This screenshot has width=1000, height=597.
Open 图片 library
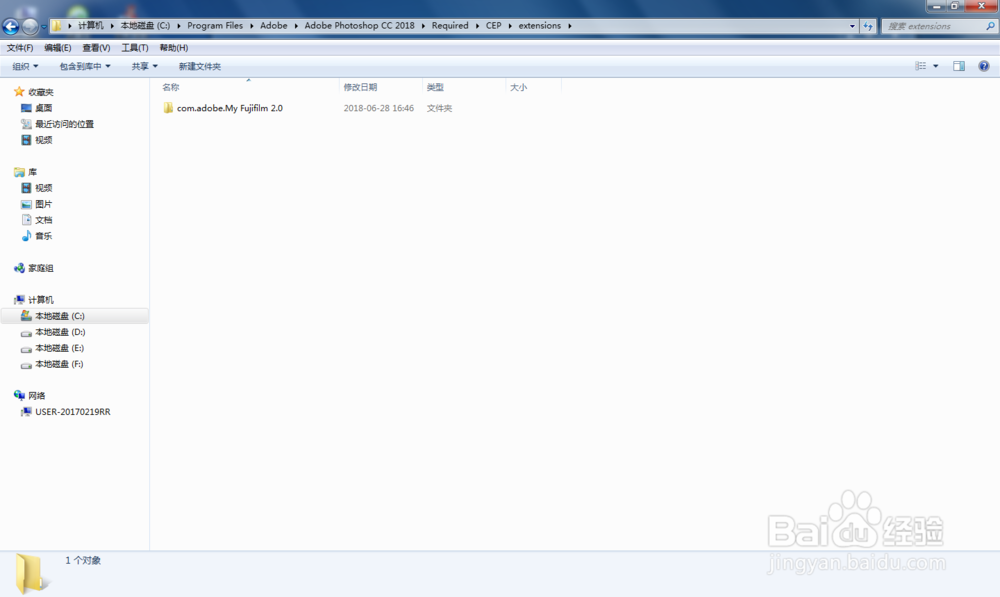(43, 203)
